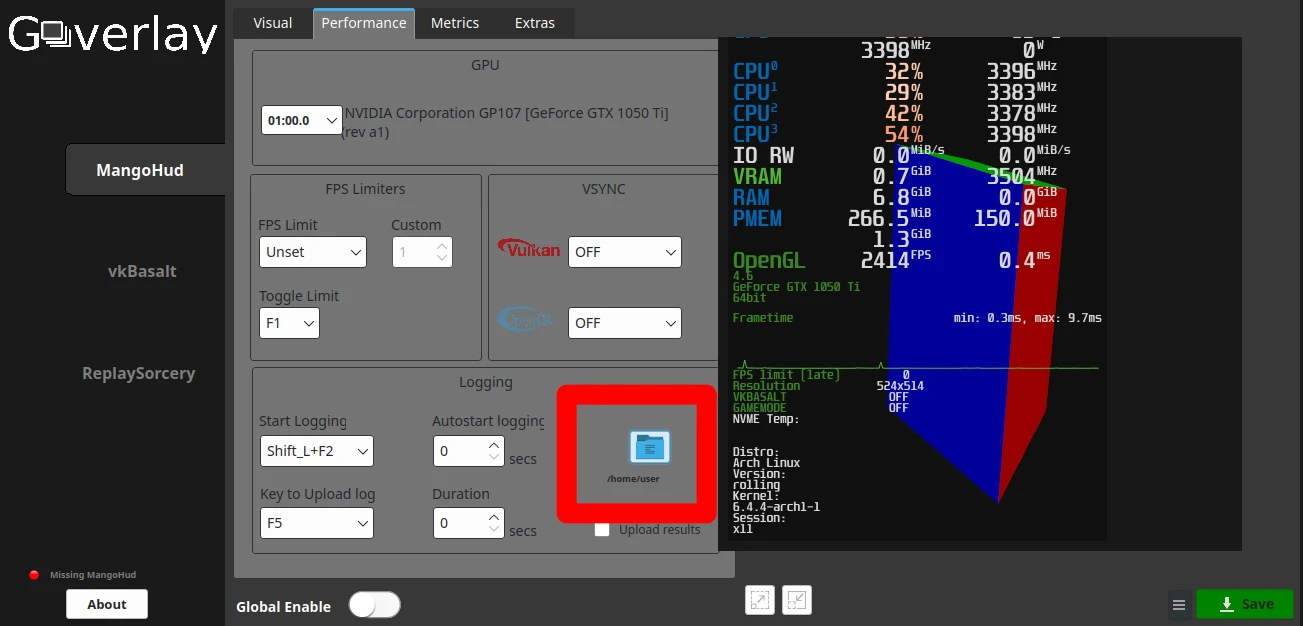Open the hamburger menu beside Save

[x=1179, y=605]
